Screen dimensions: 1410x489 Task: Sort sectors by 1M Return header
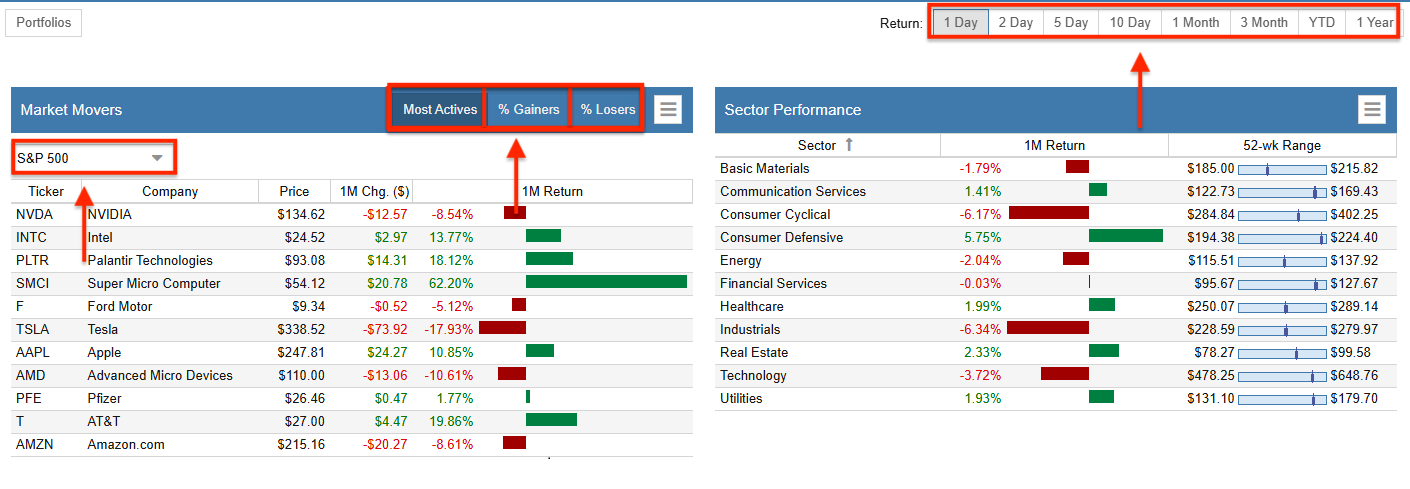pyautogui.click(x=1053, y=145)
